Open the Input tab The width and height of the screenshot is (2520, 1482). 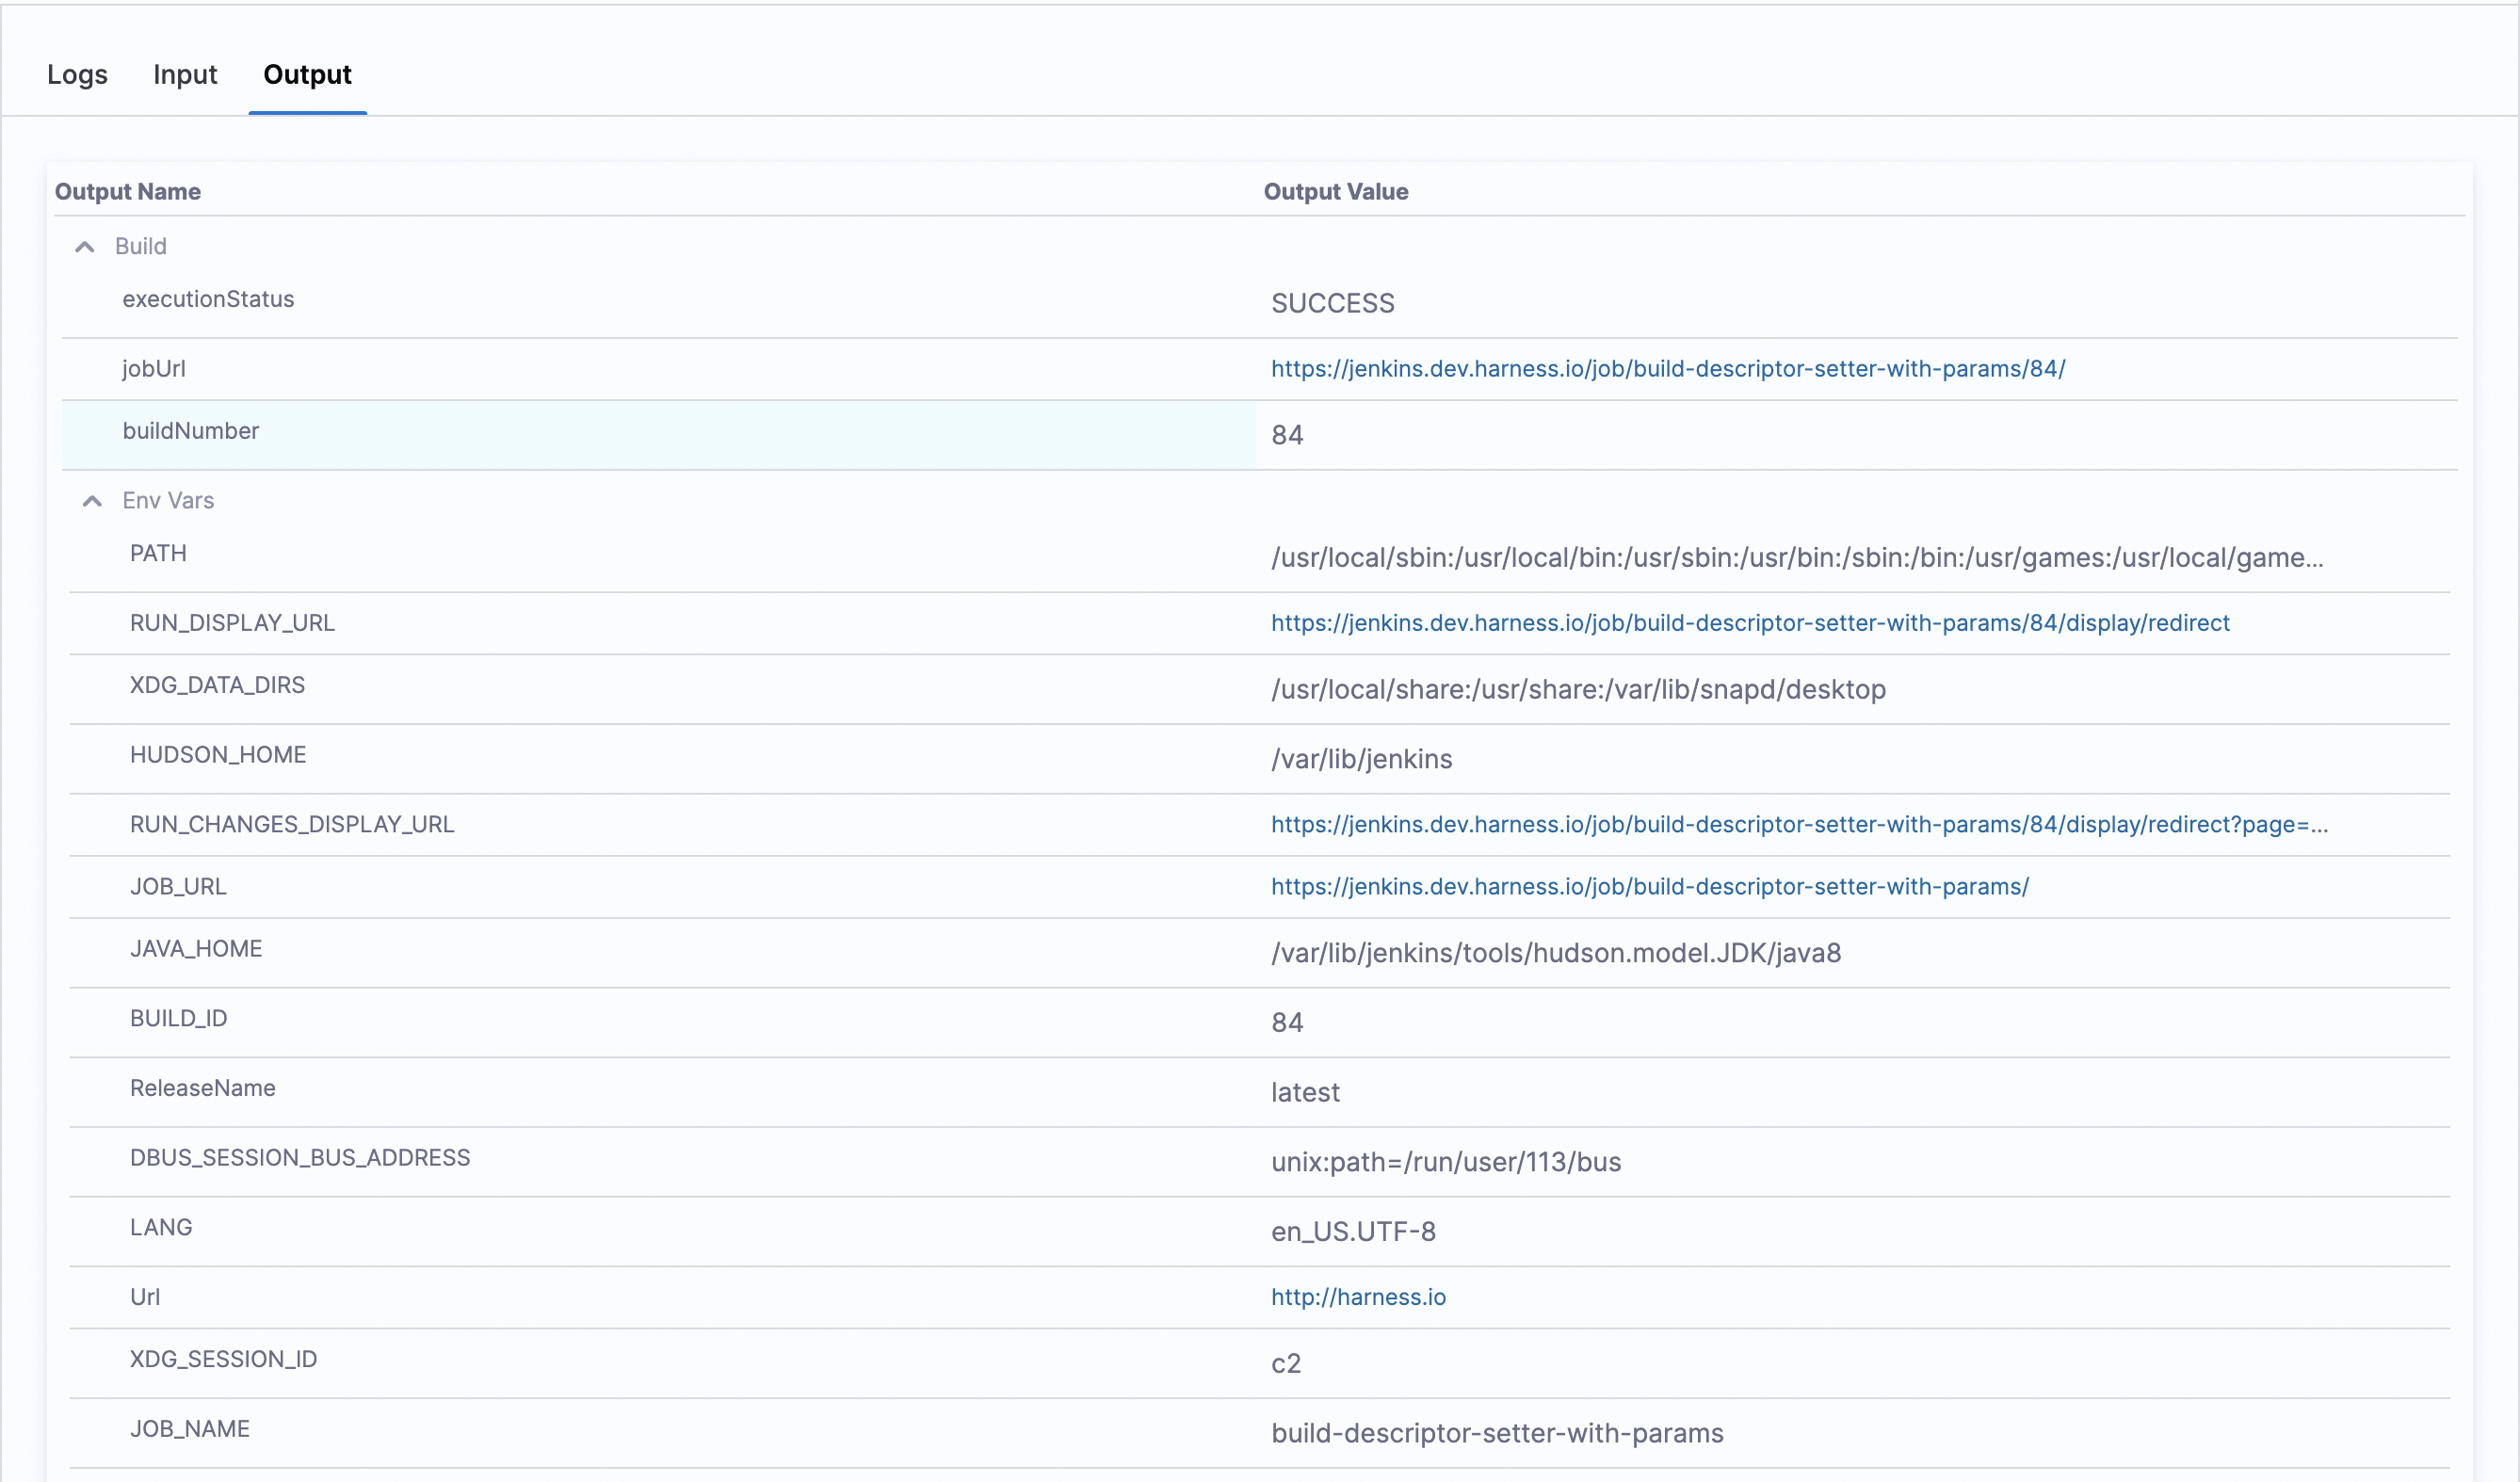tap(185, 75)
